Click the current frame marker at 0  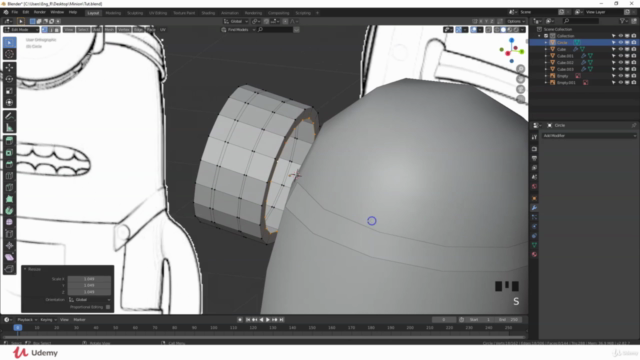[x=18, y=328]
